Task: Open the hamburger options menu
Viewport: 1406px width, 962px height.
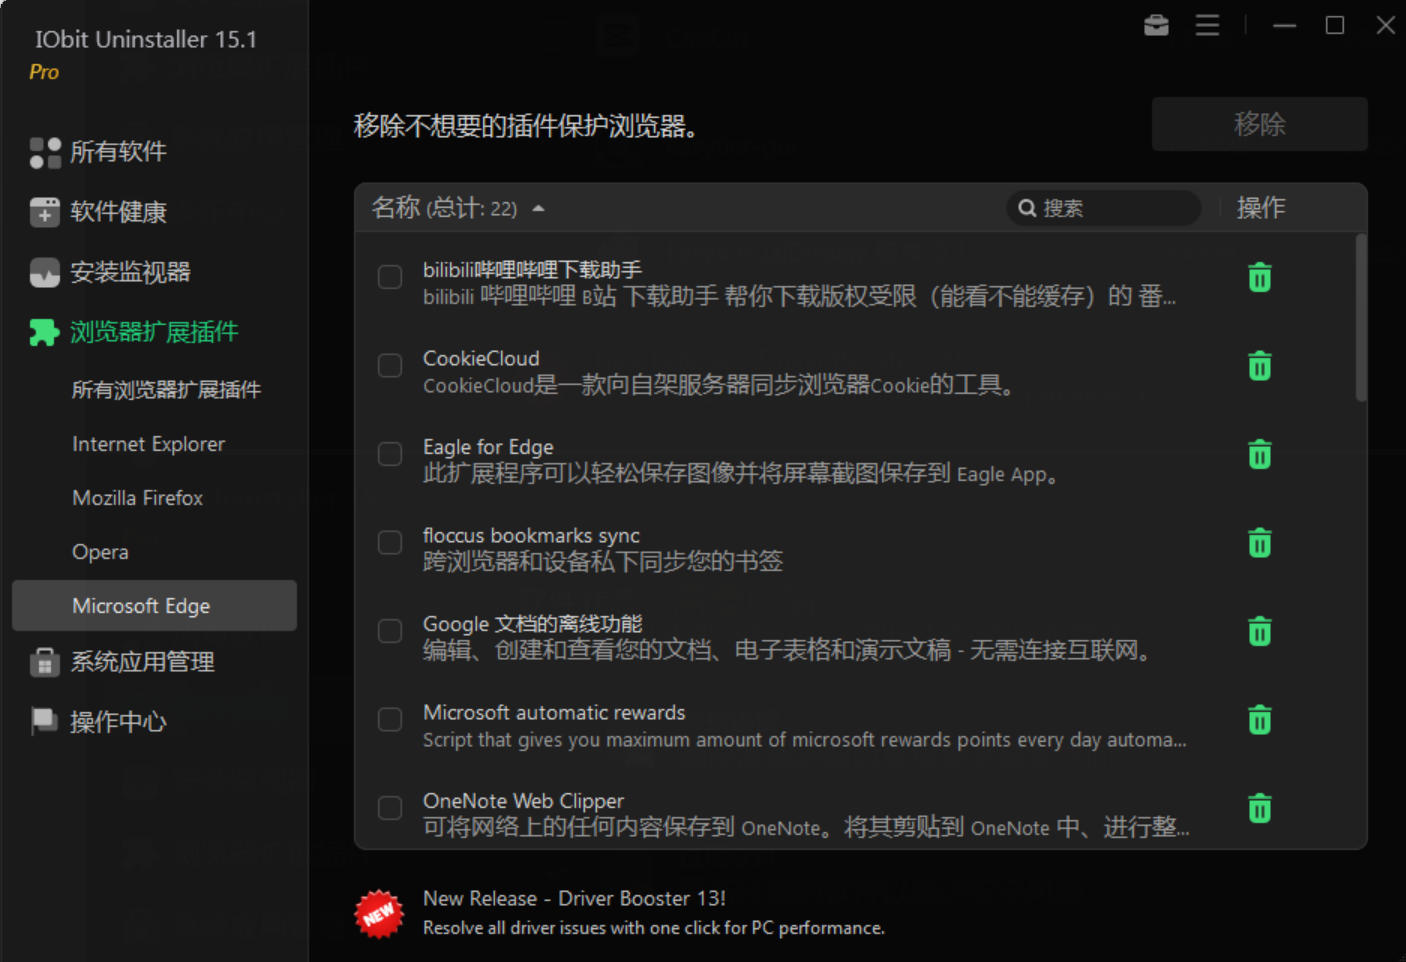Action: coord(1207,25)
